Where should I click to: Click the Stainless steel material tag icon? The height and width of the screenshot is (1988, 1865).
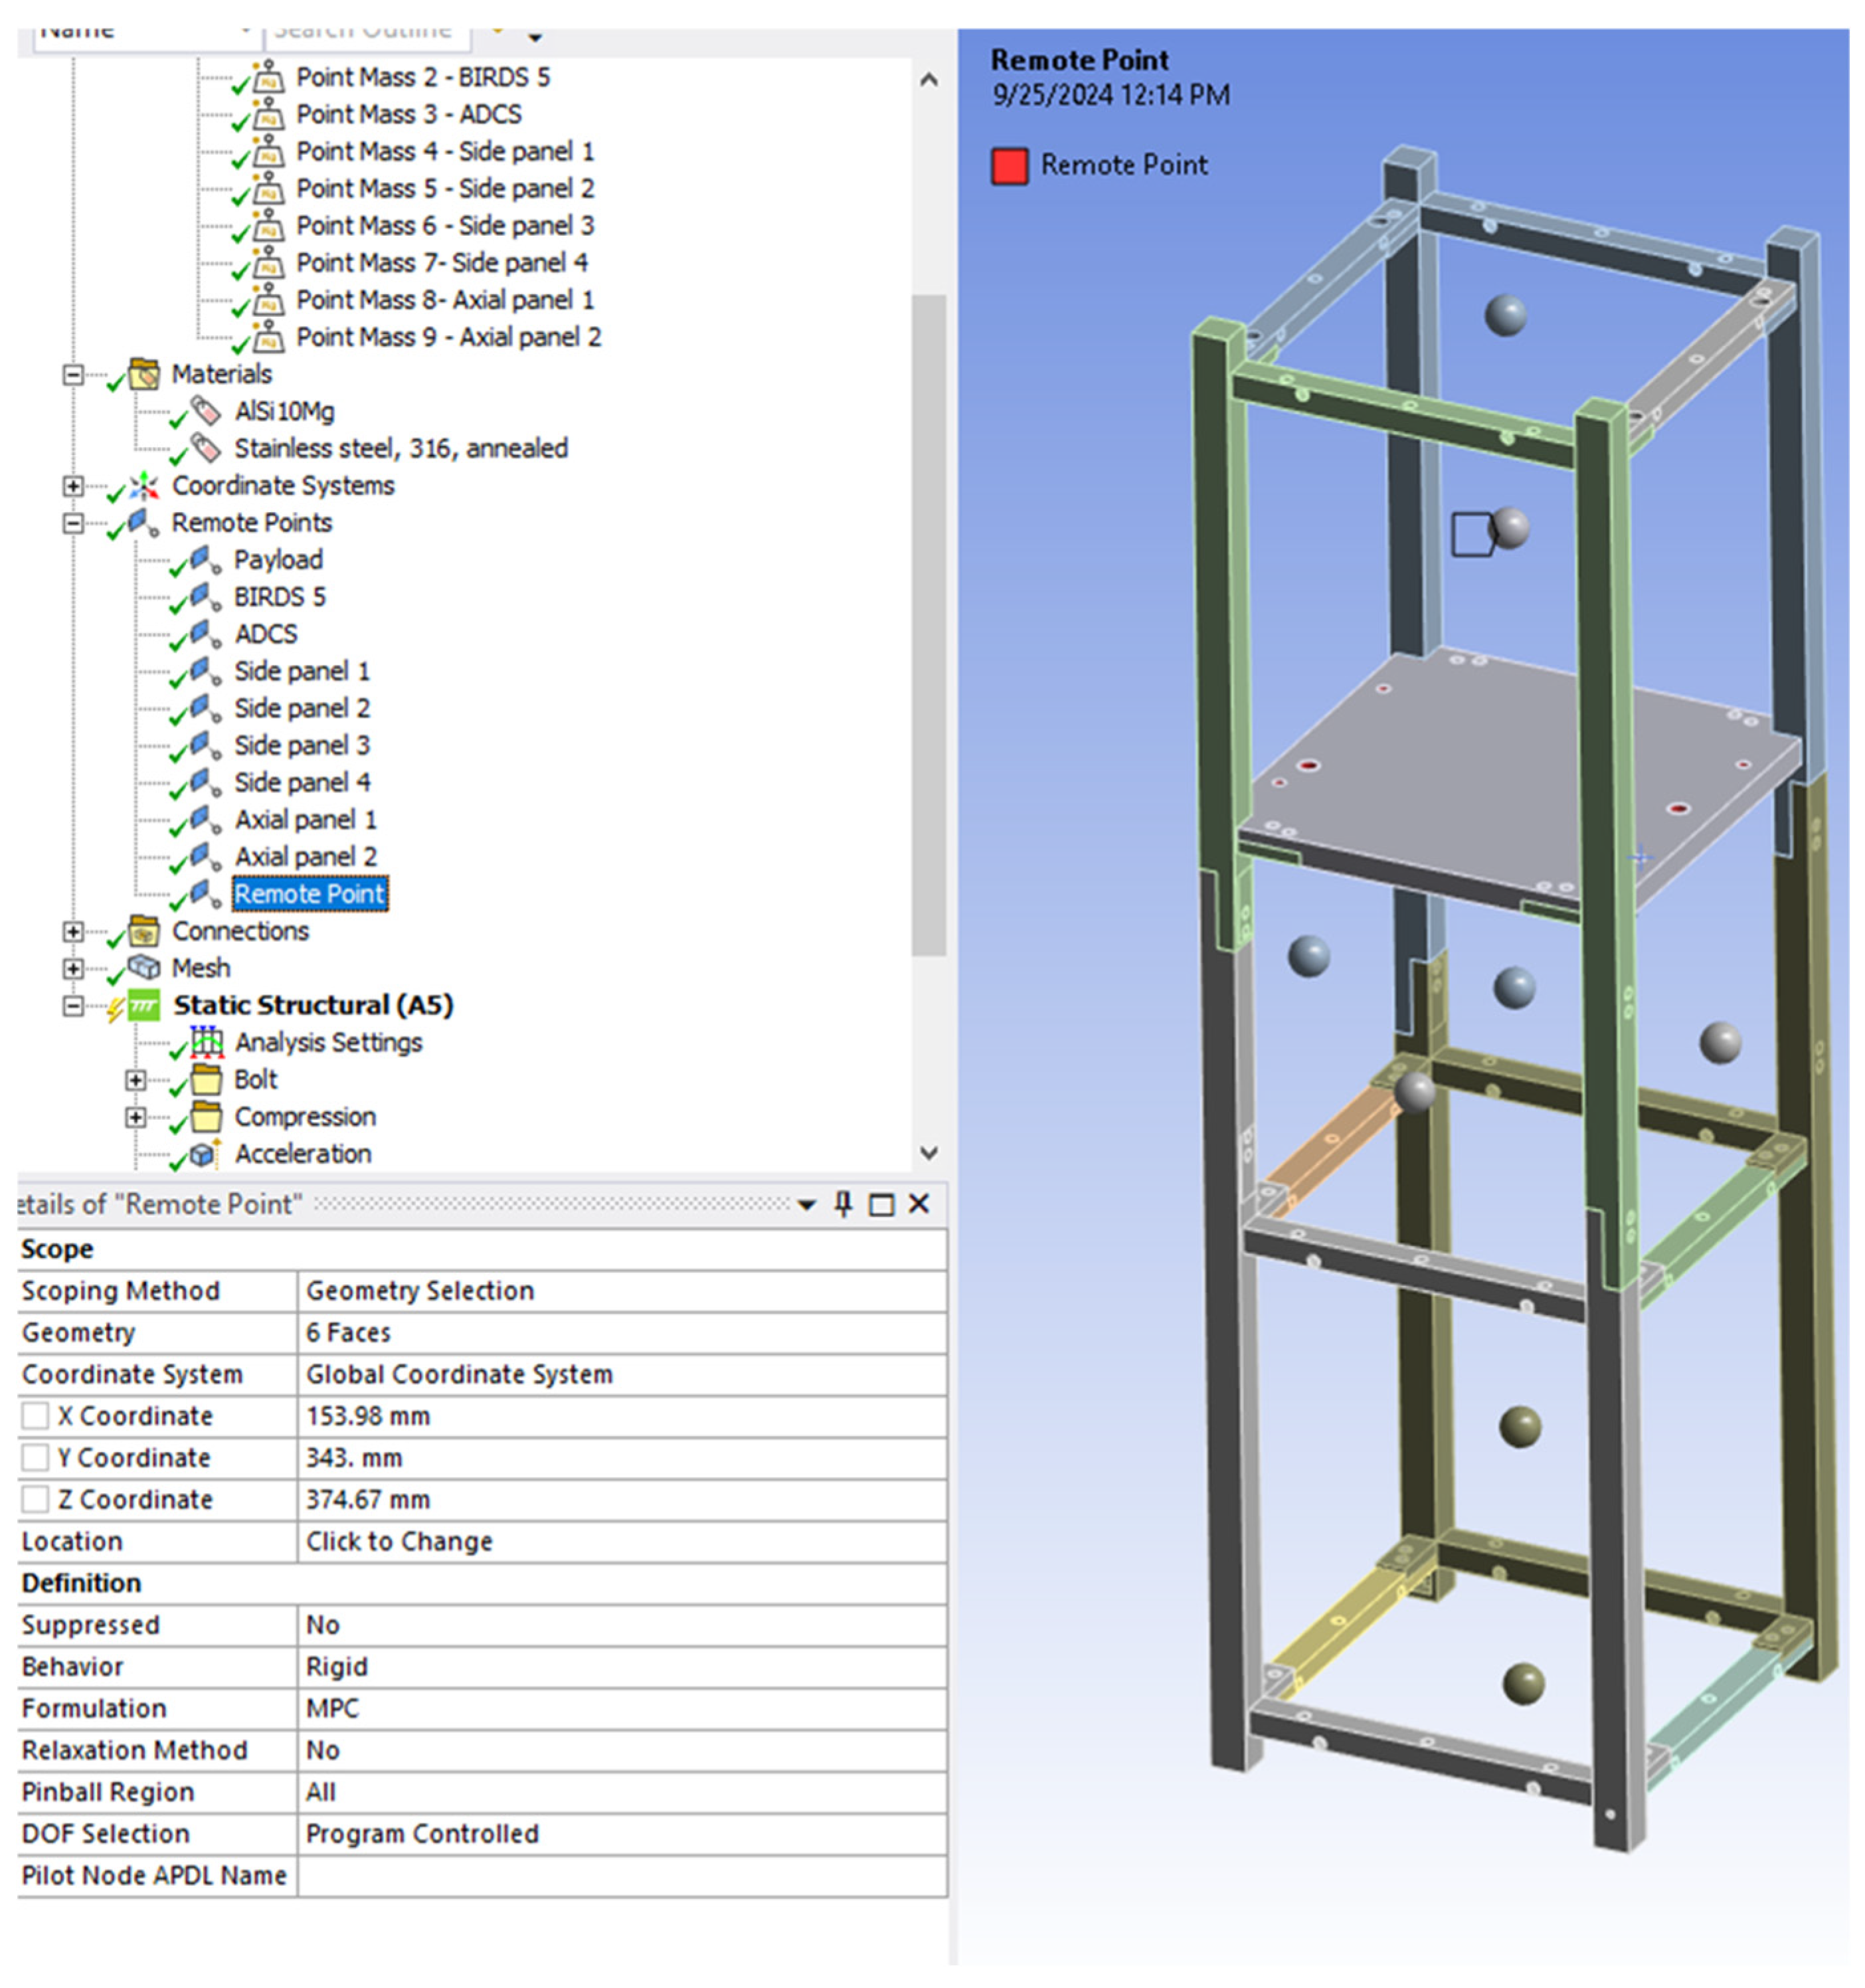[206, 448]
